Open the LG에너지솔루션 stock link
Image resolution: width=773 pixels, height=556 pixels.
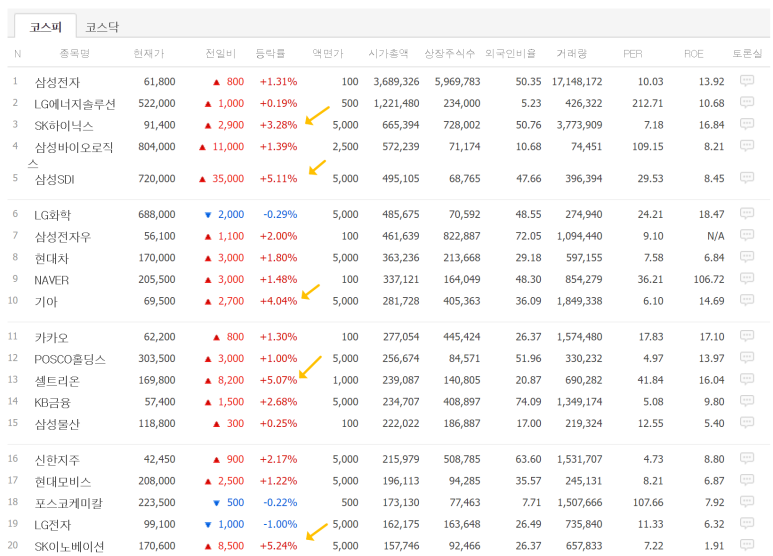click(75, 104)
